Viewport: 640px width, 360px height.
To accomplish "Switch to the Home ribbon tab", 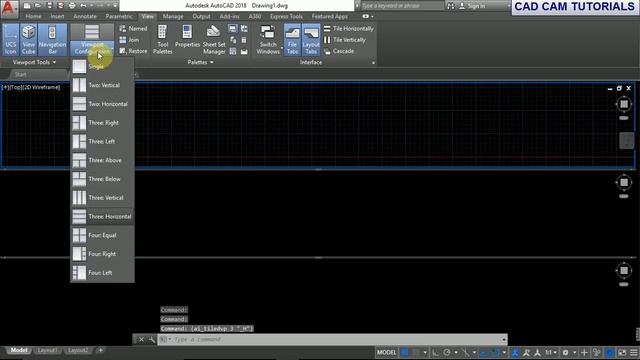I will click(x=33, y=16).
